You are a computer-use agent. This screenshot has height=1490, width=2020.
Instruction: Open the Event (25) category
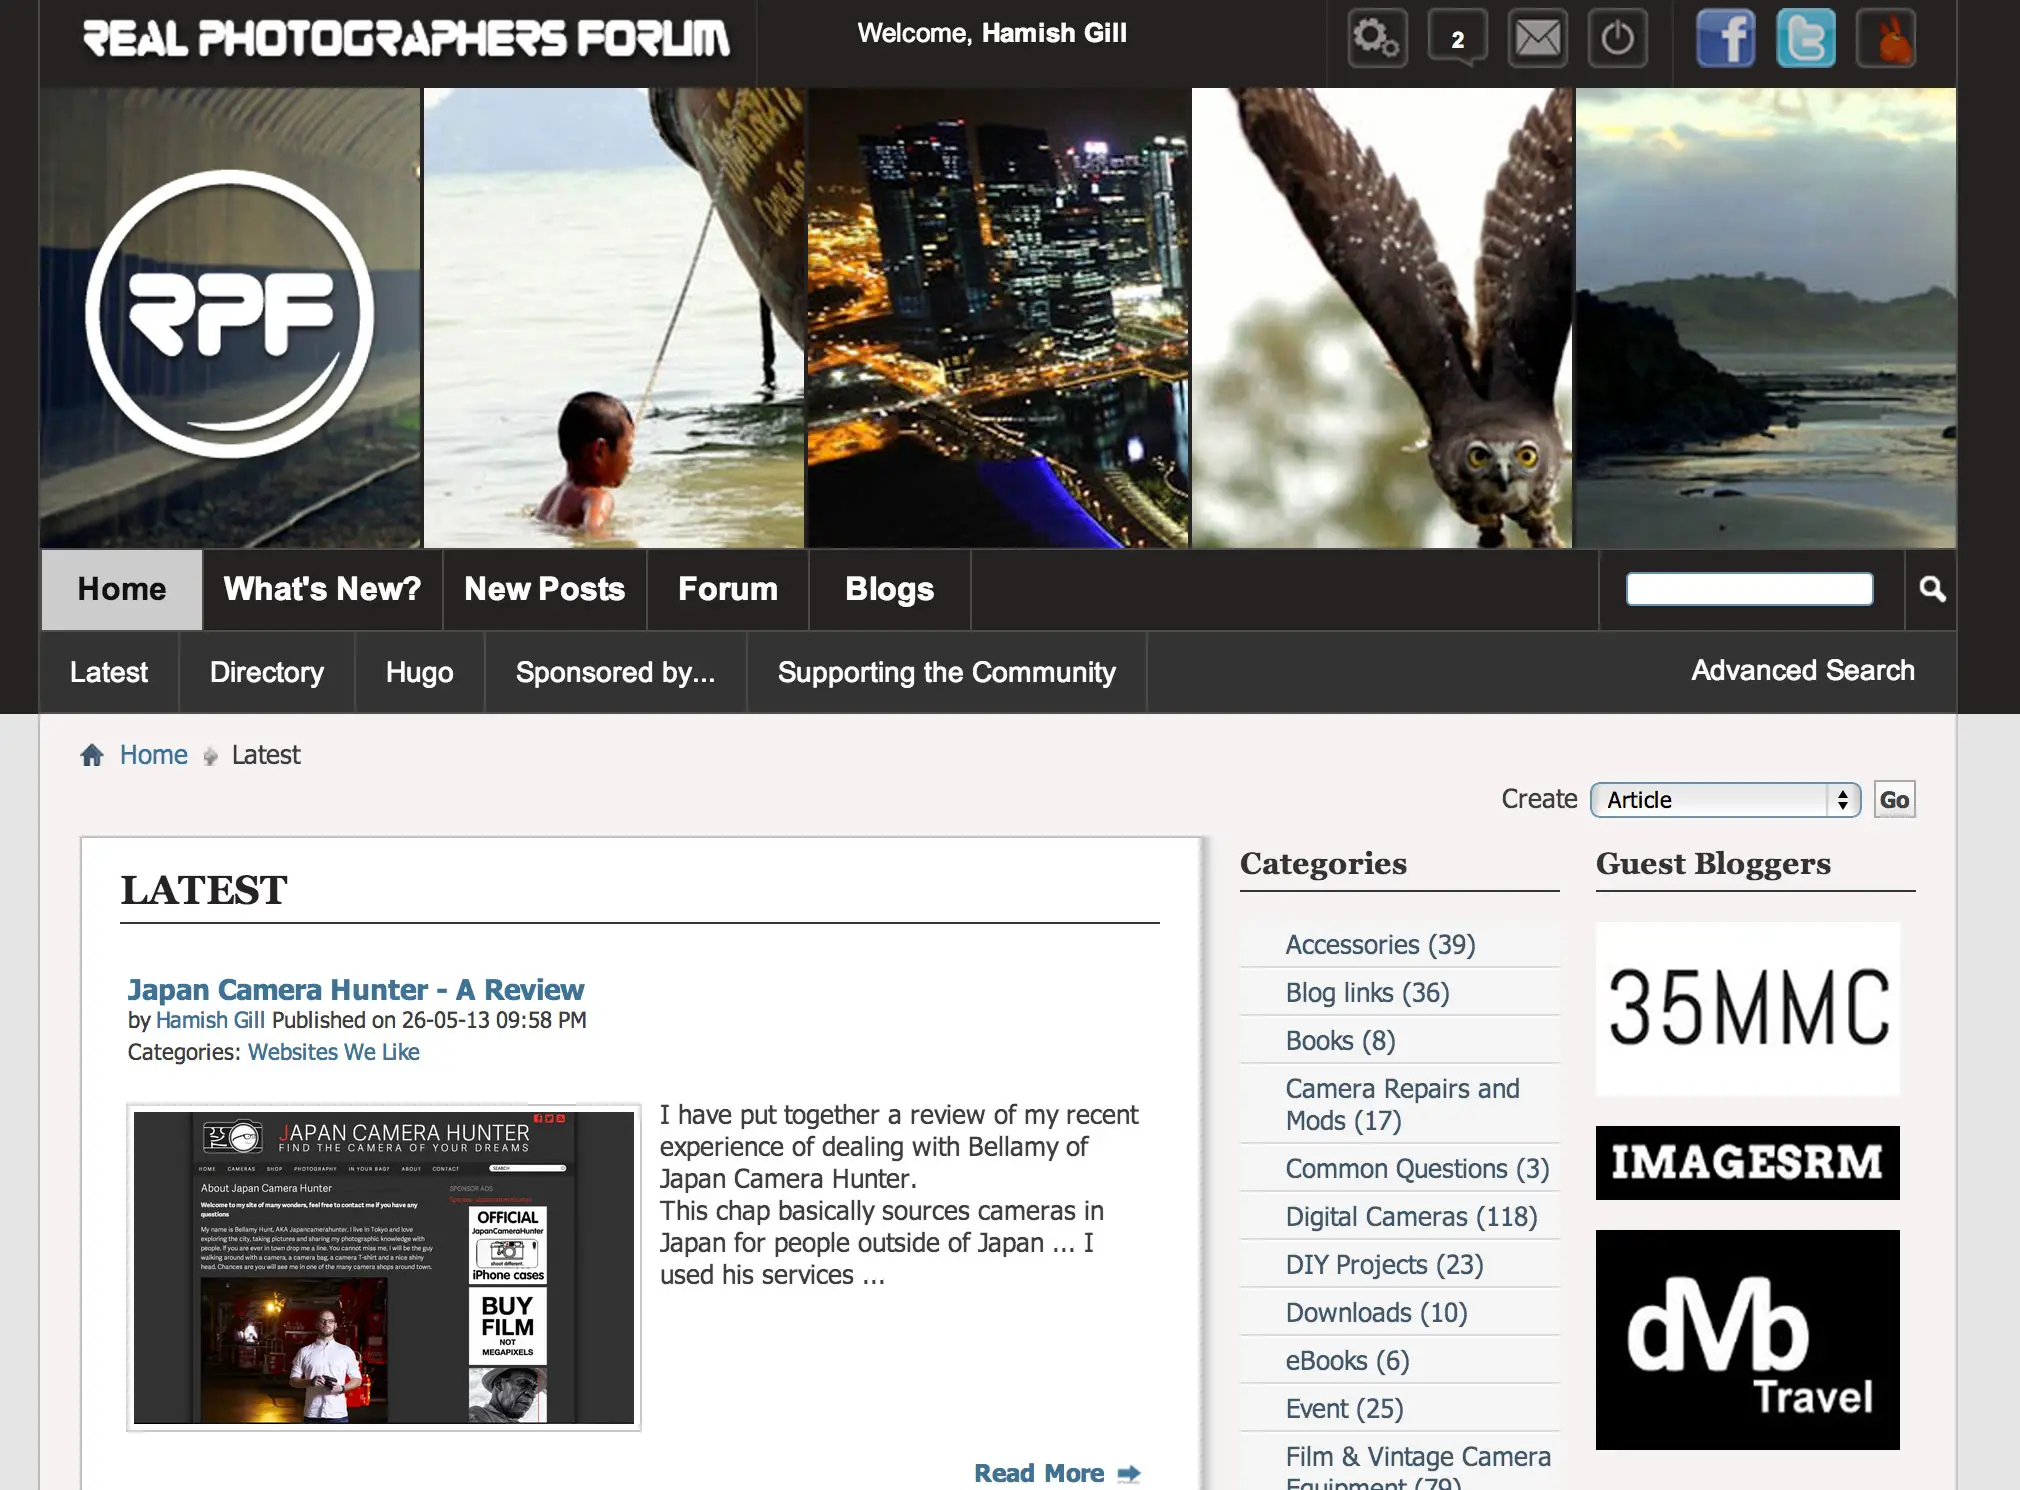pyautogui.click(x=1344, y=1409)
